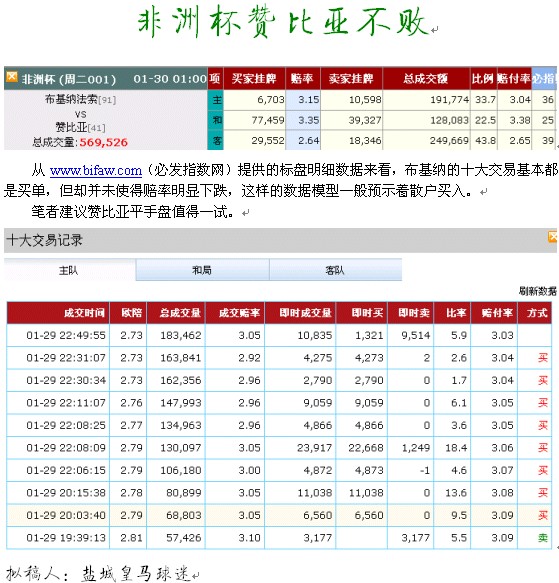Switch to the 和局 tab

tap(202, 270)
